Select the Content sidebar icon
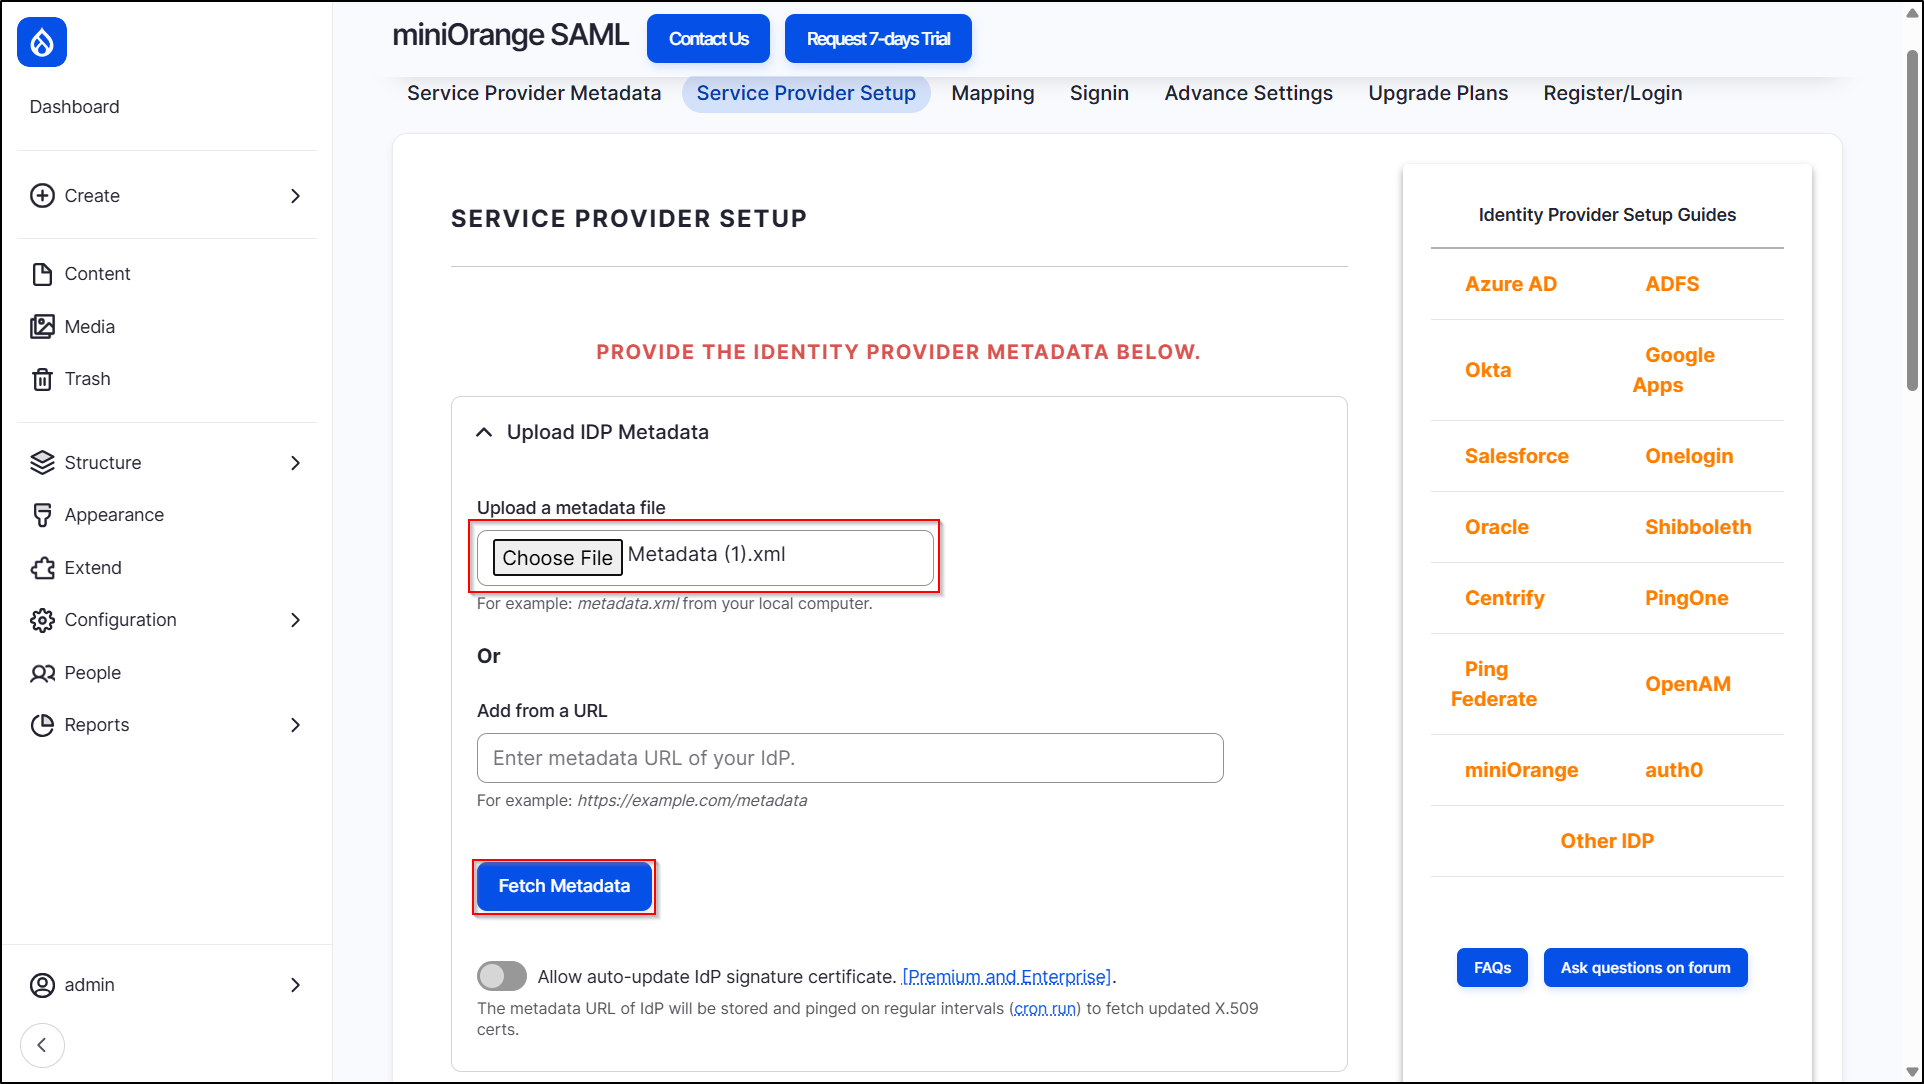 point(42,273)
